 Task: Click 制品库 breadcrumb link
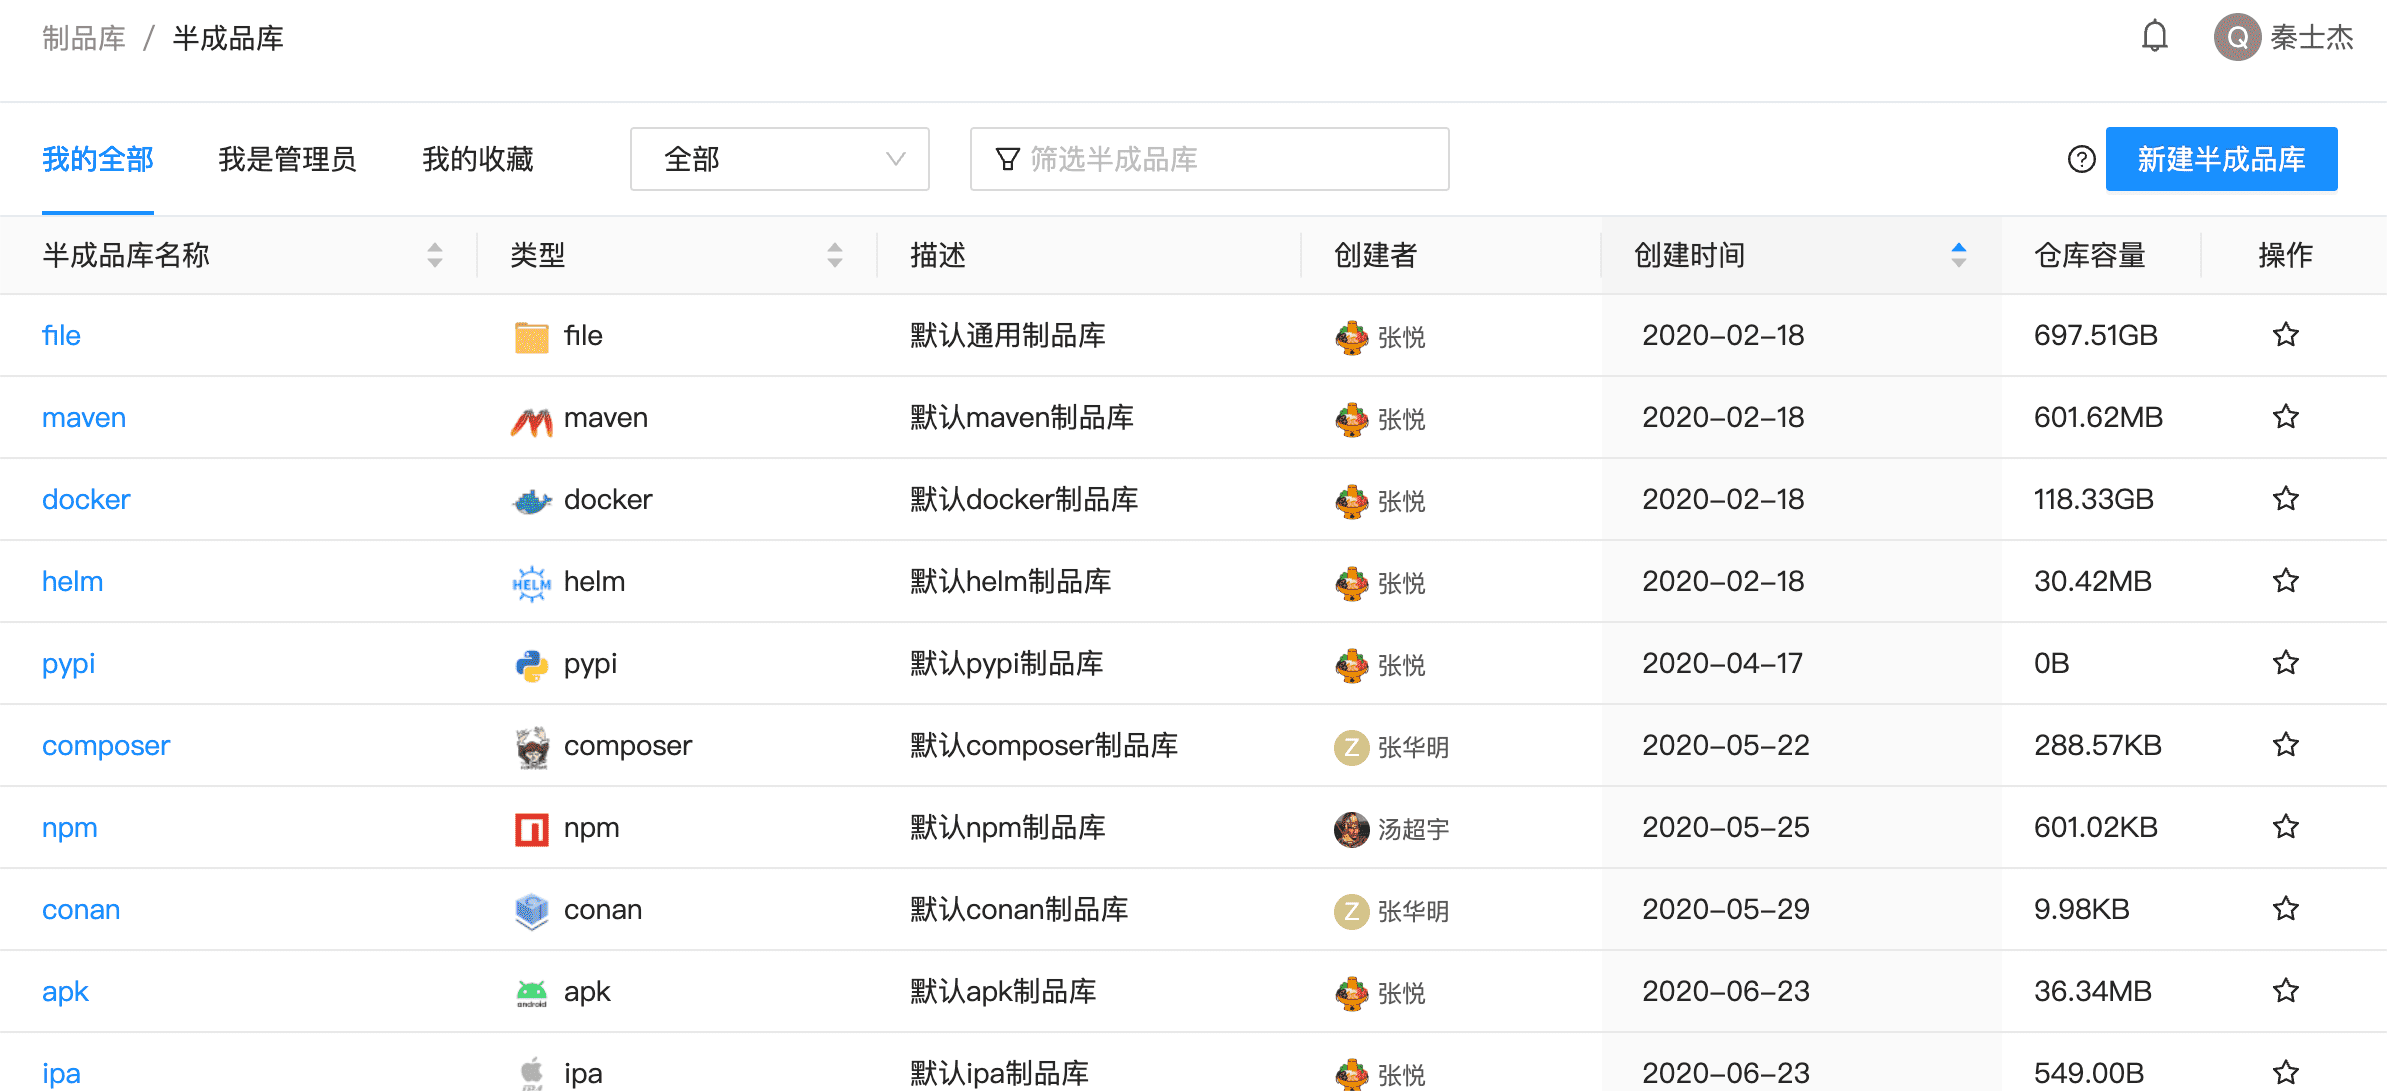click(x=84, y=38)
